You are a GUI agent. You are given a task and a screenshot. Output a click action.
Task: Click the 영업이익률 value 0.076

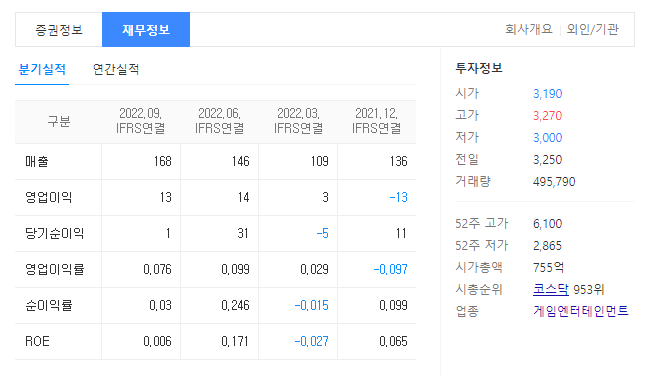tap(157, 269)
